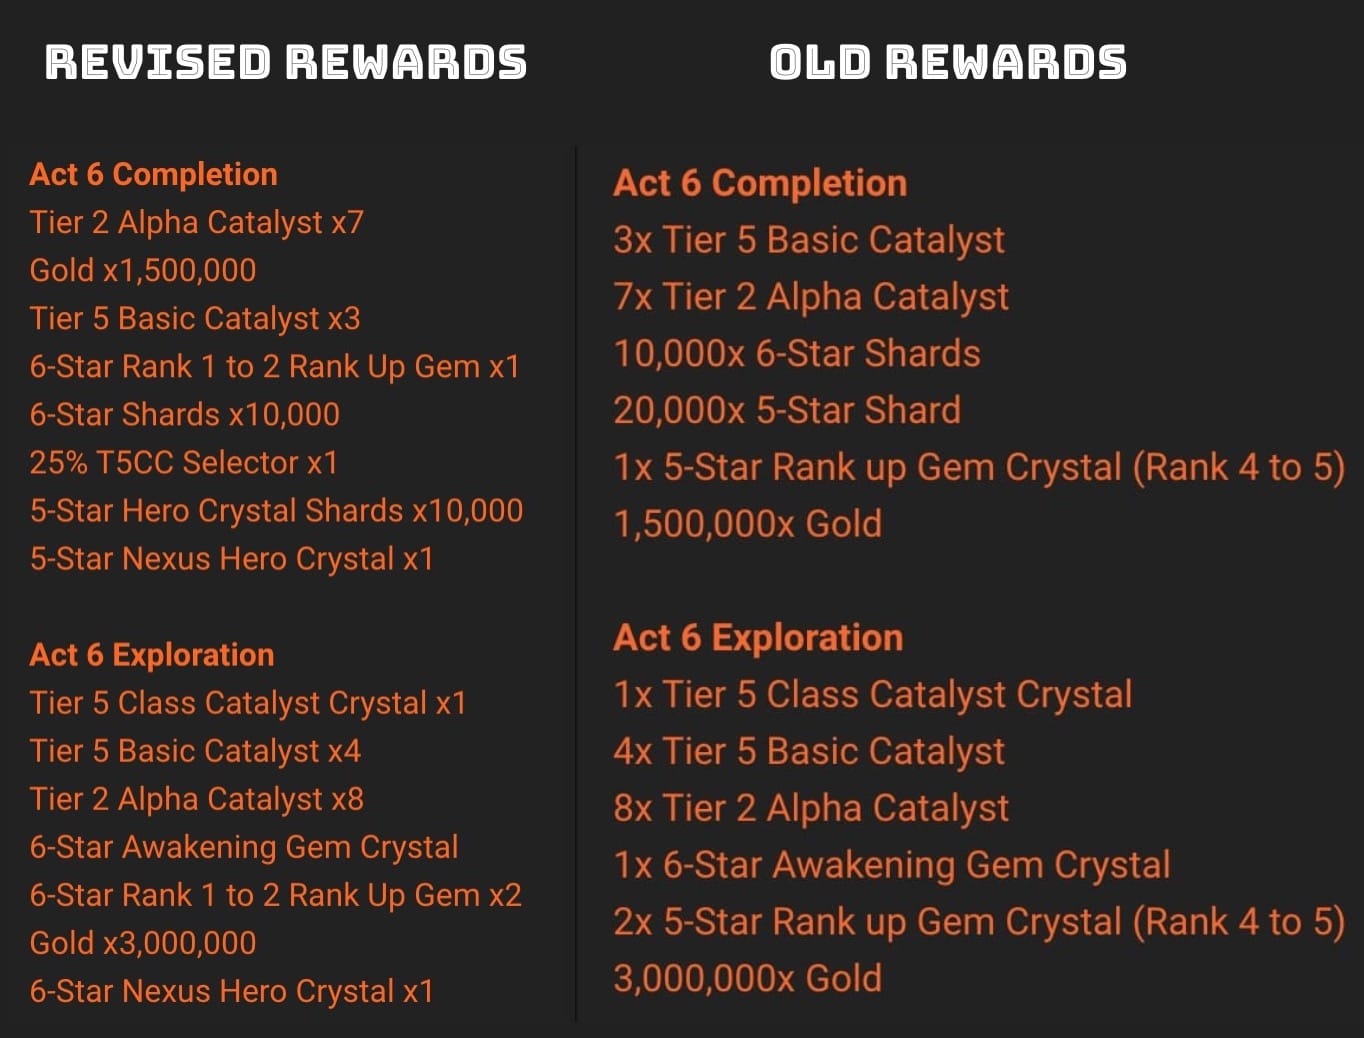The image size is (1364, 1038).
Task: Select the 1x 6-Star Awakening Gem Crystal line
Action: (892, 865)
